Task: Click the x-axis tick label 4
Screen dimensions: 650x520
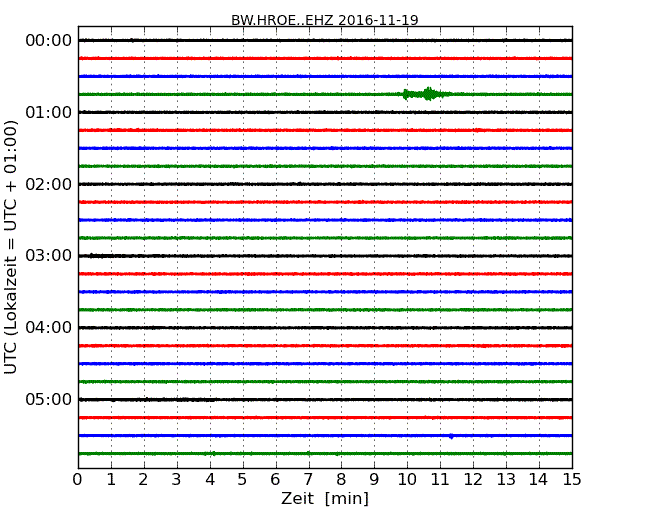Action: (x=210, y=480)
